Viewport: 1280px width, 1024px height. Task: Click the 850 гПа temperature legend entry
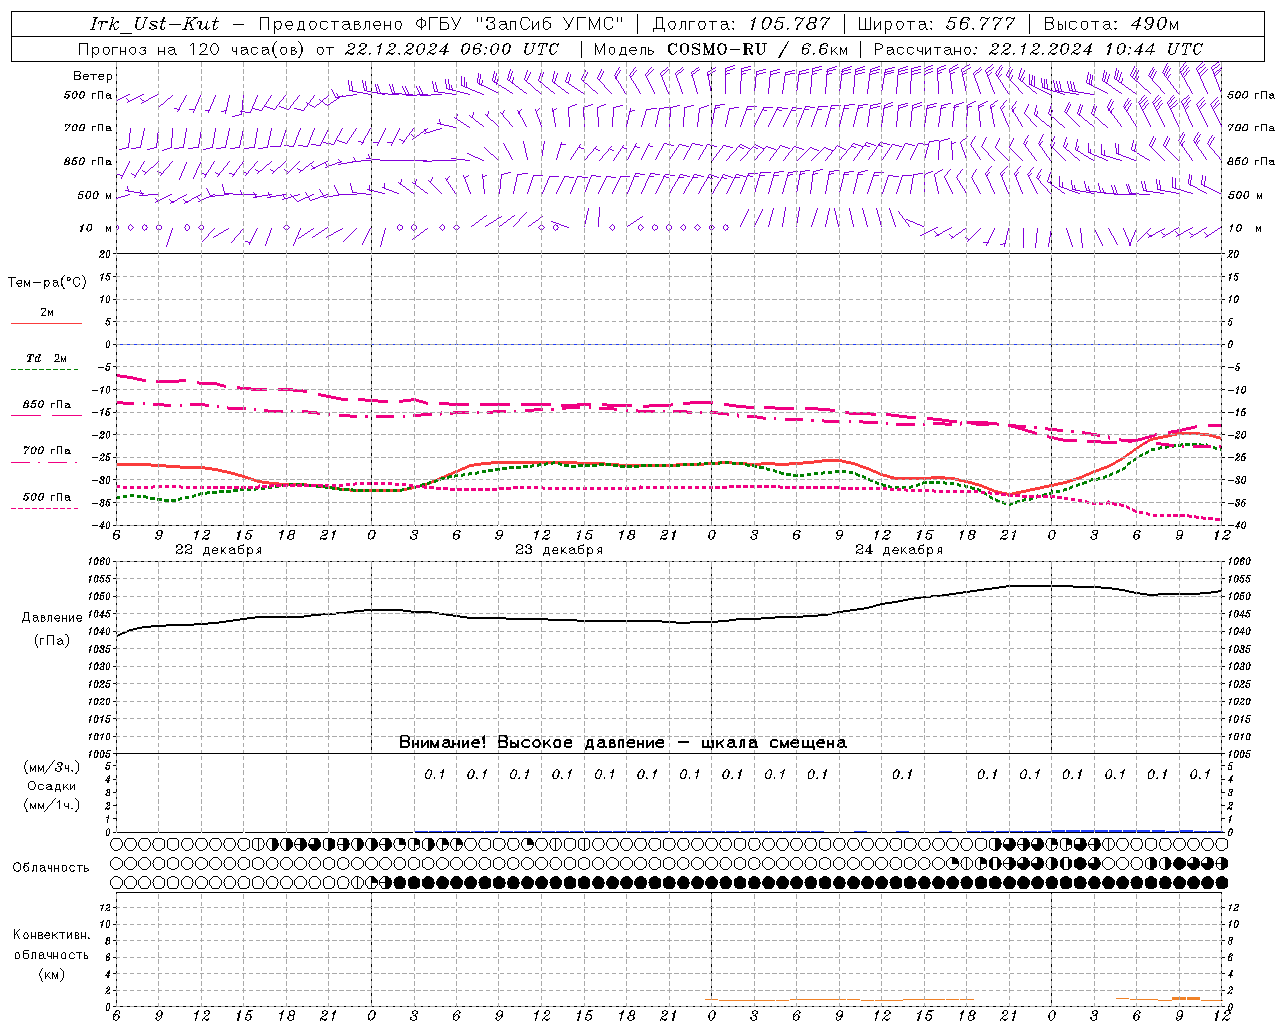[x=47, y=405]
